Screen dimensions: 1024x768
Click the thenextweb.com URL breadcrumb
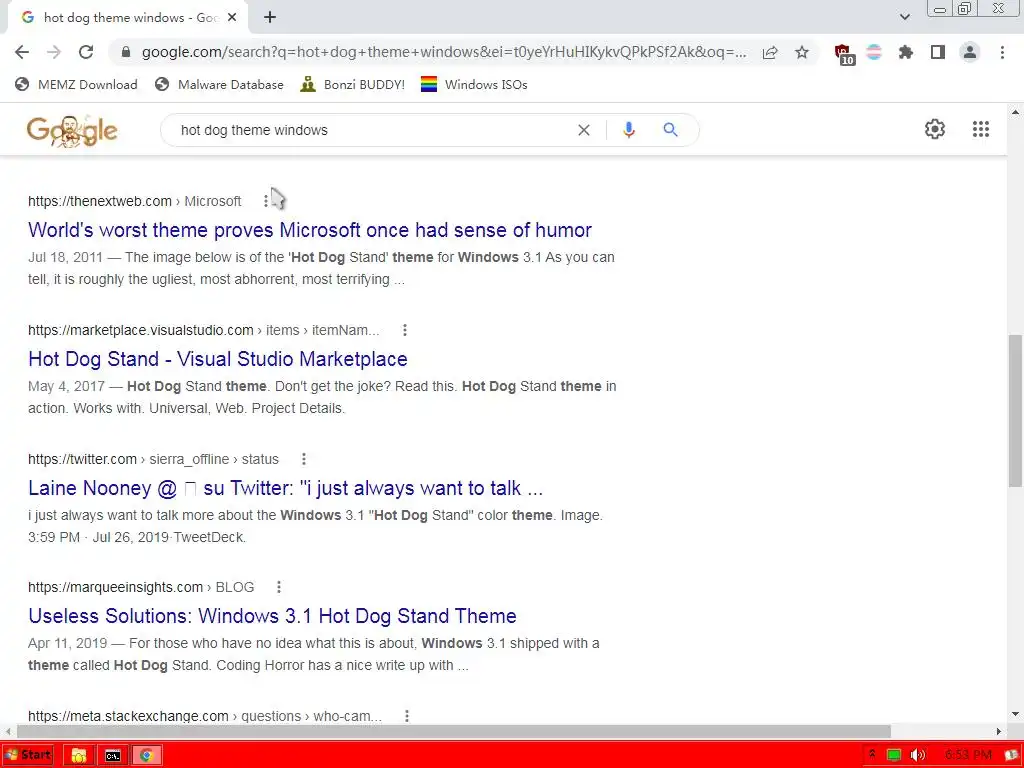click(135, 201)
